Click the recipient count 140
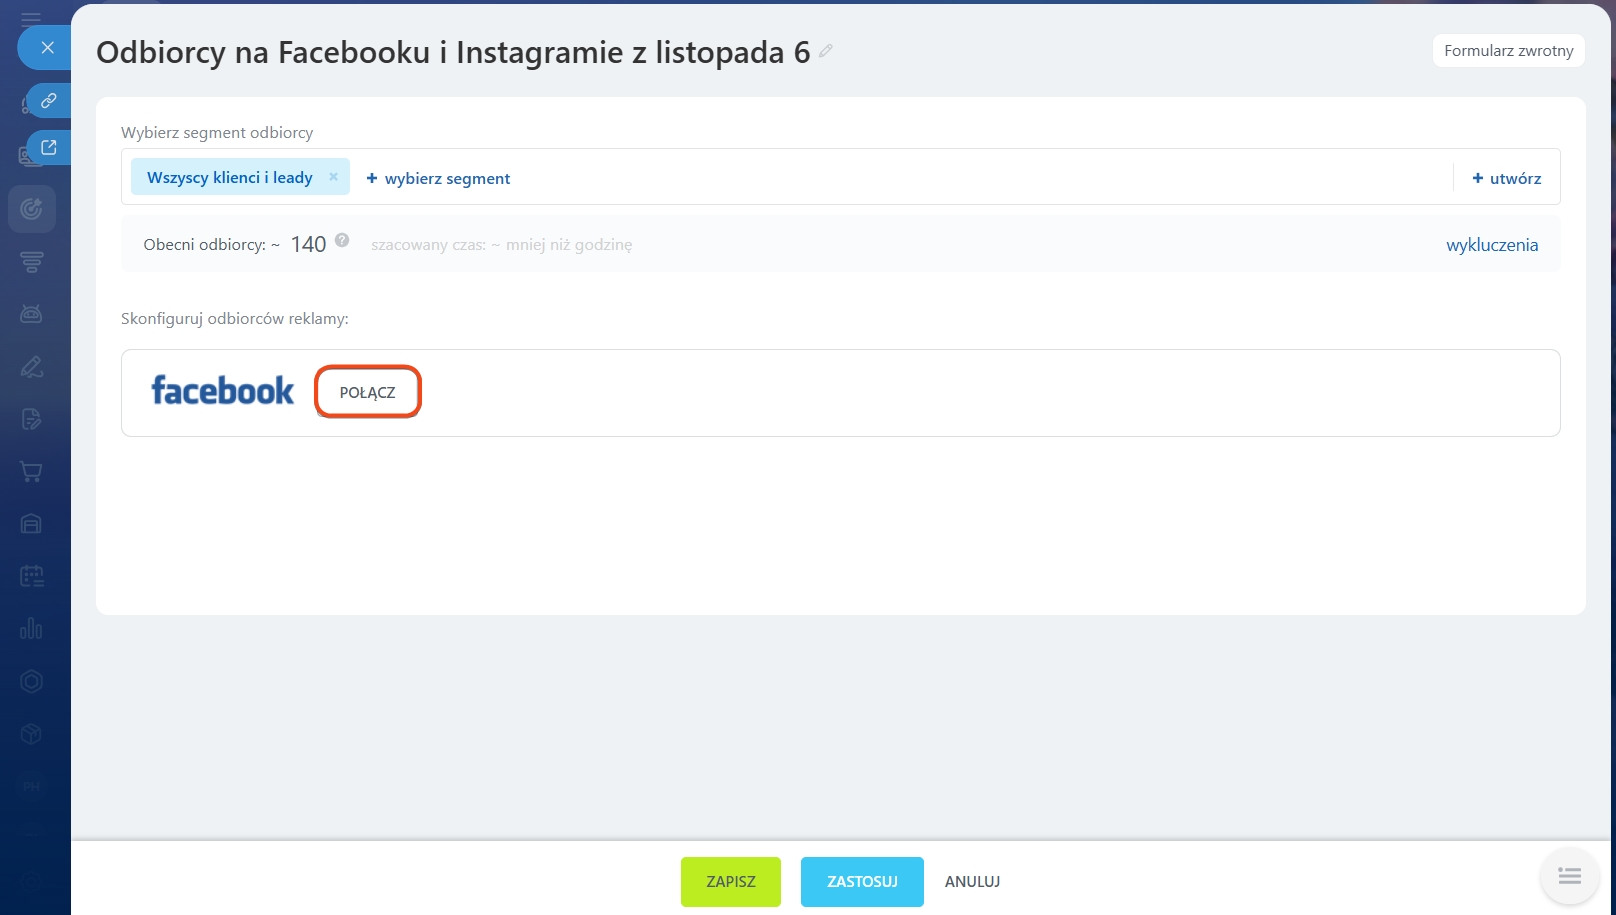 (309, 245)
